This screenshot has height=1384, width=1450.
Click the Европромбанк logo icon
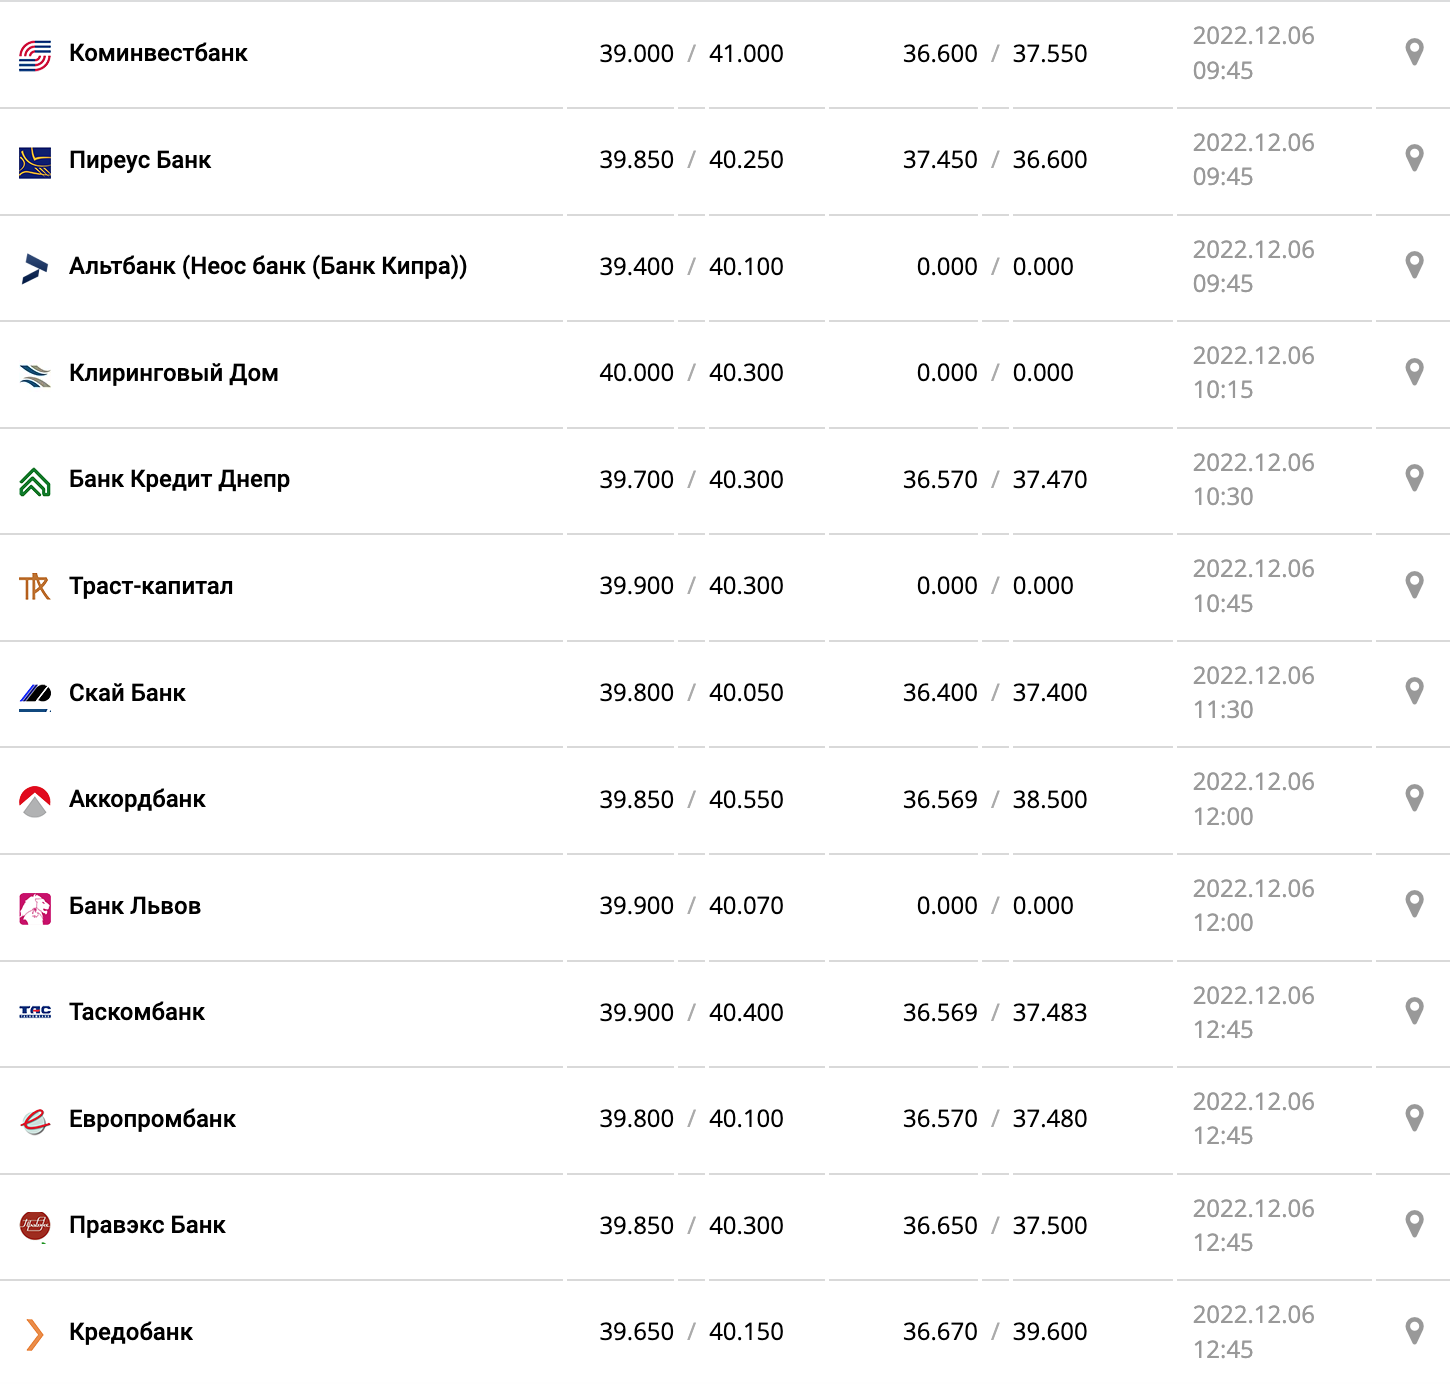(35, 1121)
